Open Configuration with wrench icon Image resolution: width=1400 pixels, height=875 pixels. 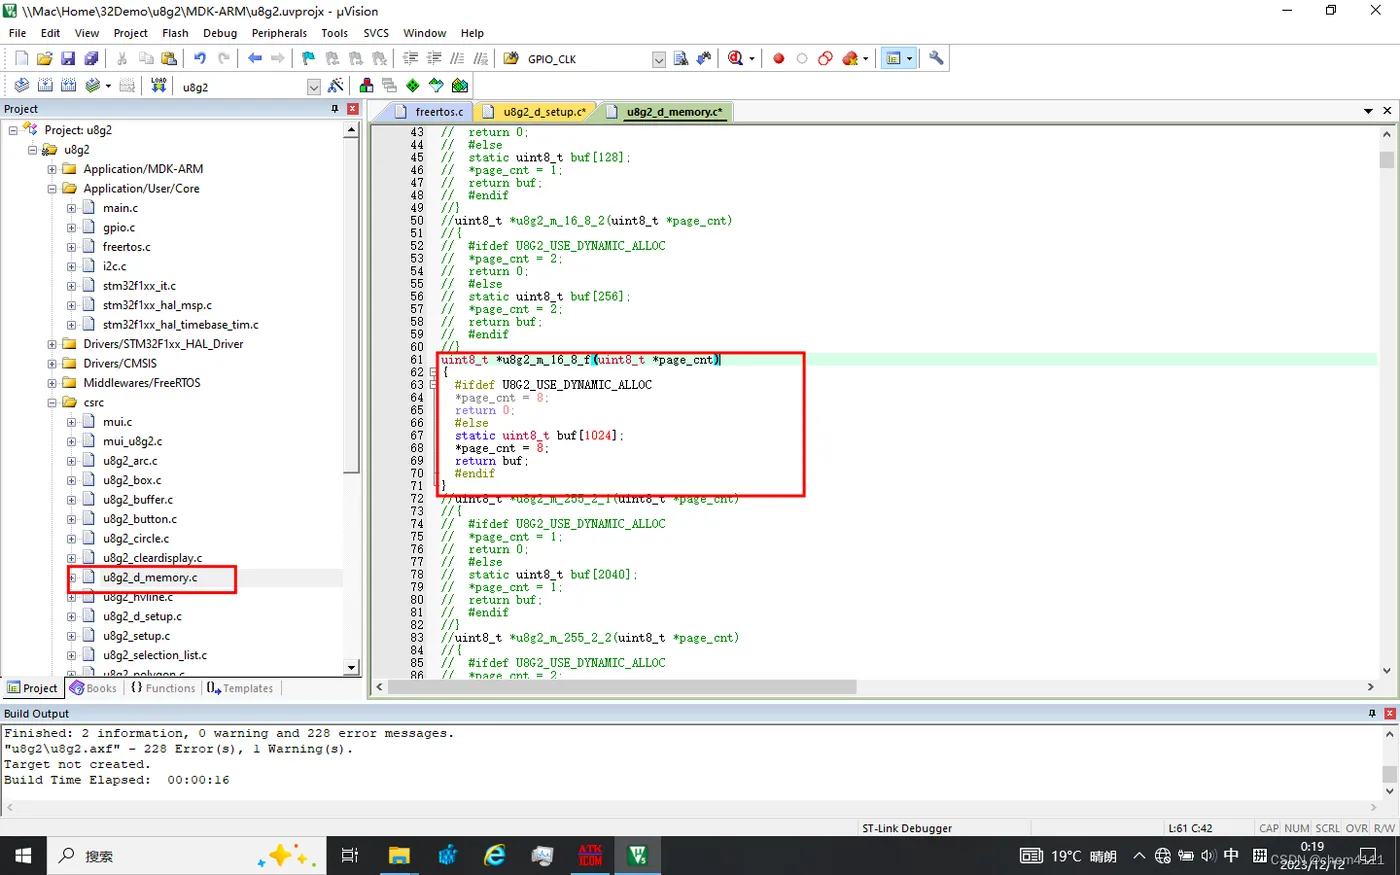pos(936,59)
